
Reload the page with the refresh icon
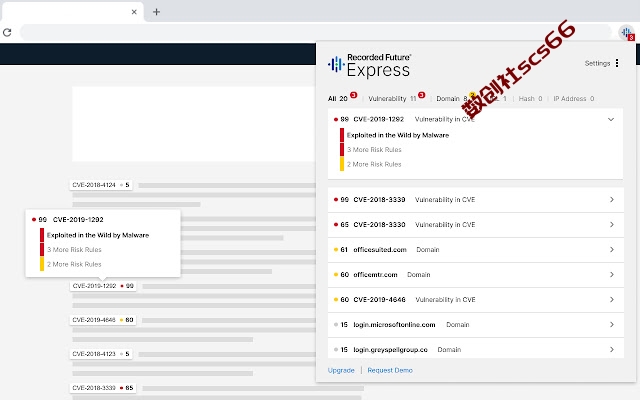(7, 32)
